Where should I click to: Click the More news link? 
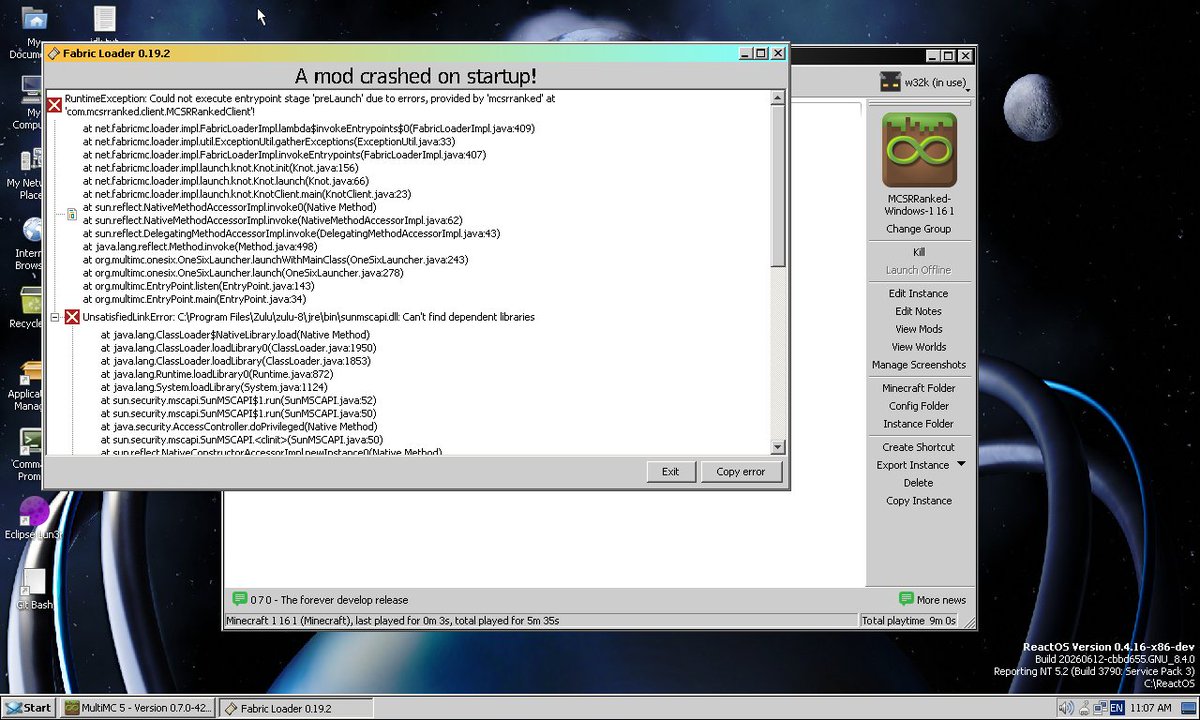pos(941,600)
